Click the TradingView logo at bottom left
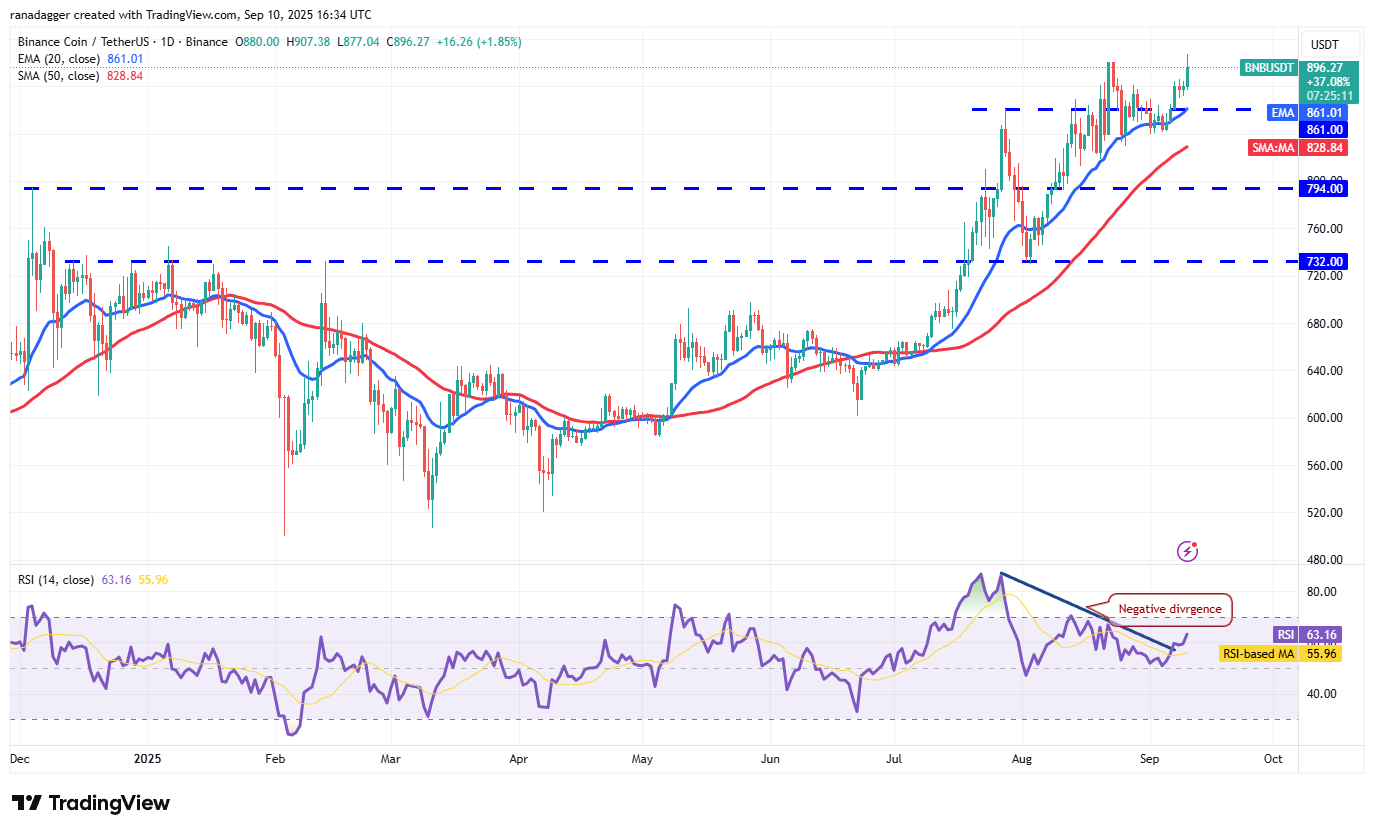This screenshot has height=833, width=1374. point(90,803)
